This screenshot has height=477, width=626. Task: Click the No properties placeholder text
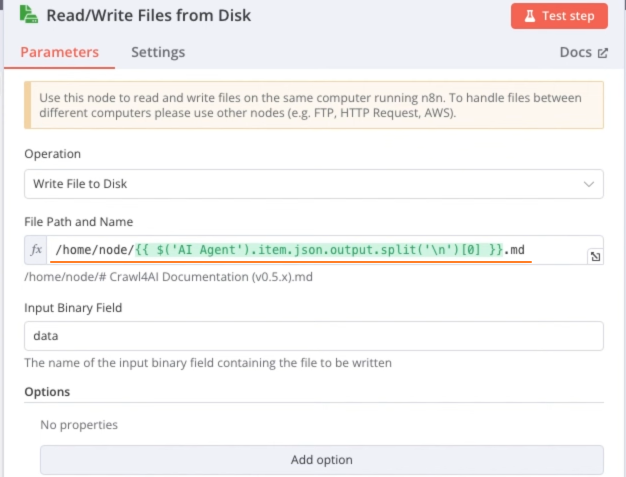79,425
